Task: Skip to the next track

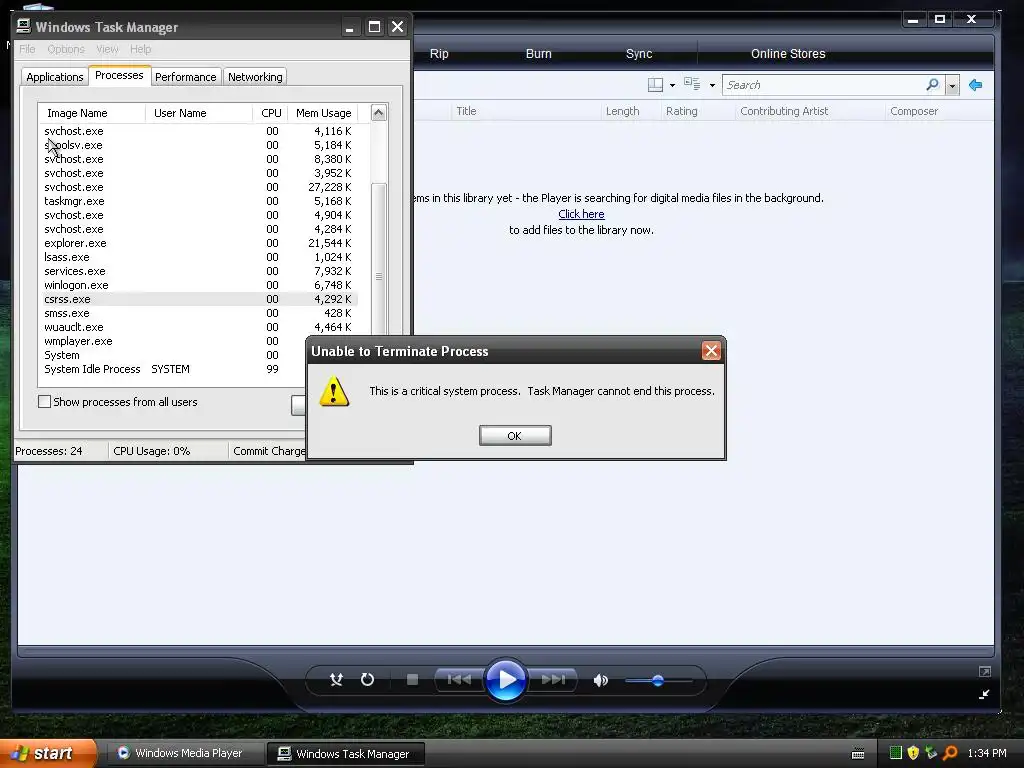Action: tap(552, 680)
